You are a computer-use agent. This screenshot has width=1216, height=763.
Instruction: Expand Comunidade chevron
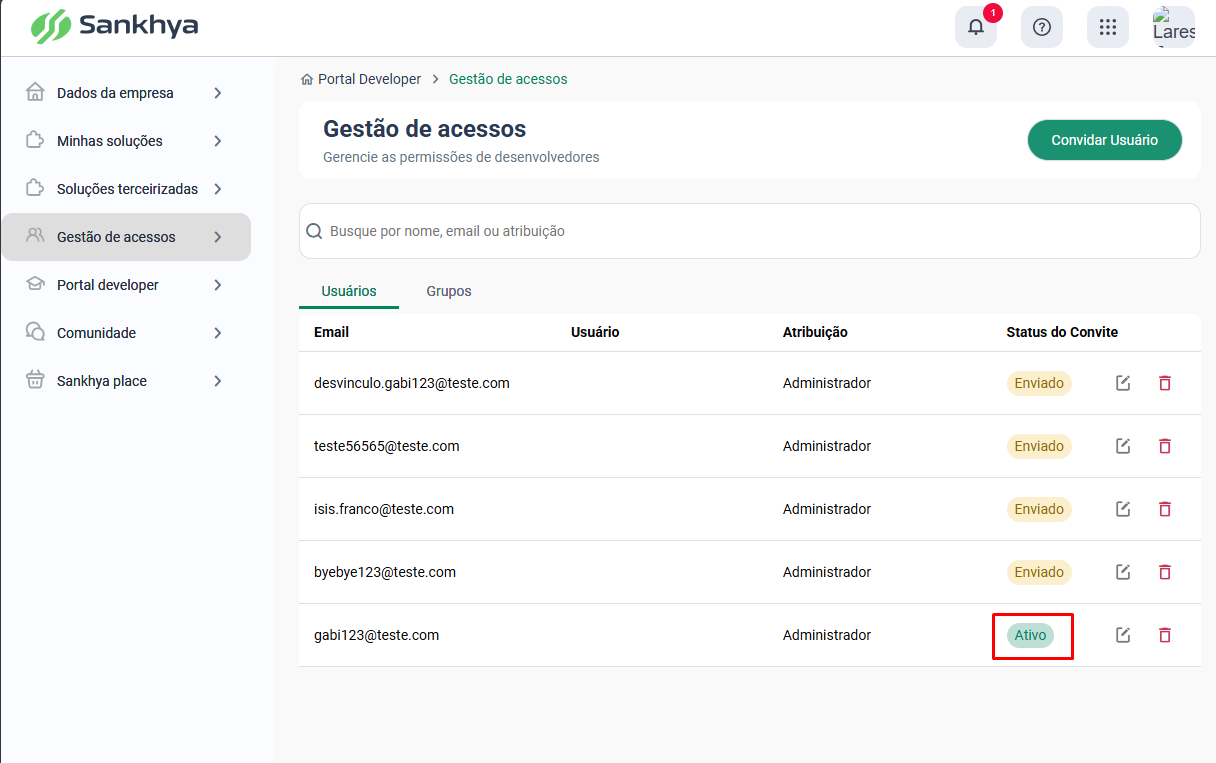[x=218, y=333]
